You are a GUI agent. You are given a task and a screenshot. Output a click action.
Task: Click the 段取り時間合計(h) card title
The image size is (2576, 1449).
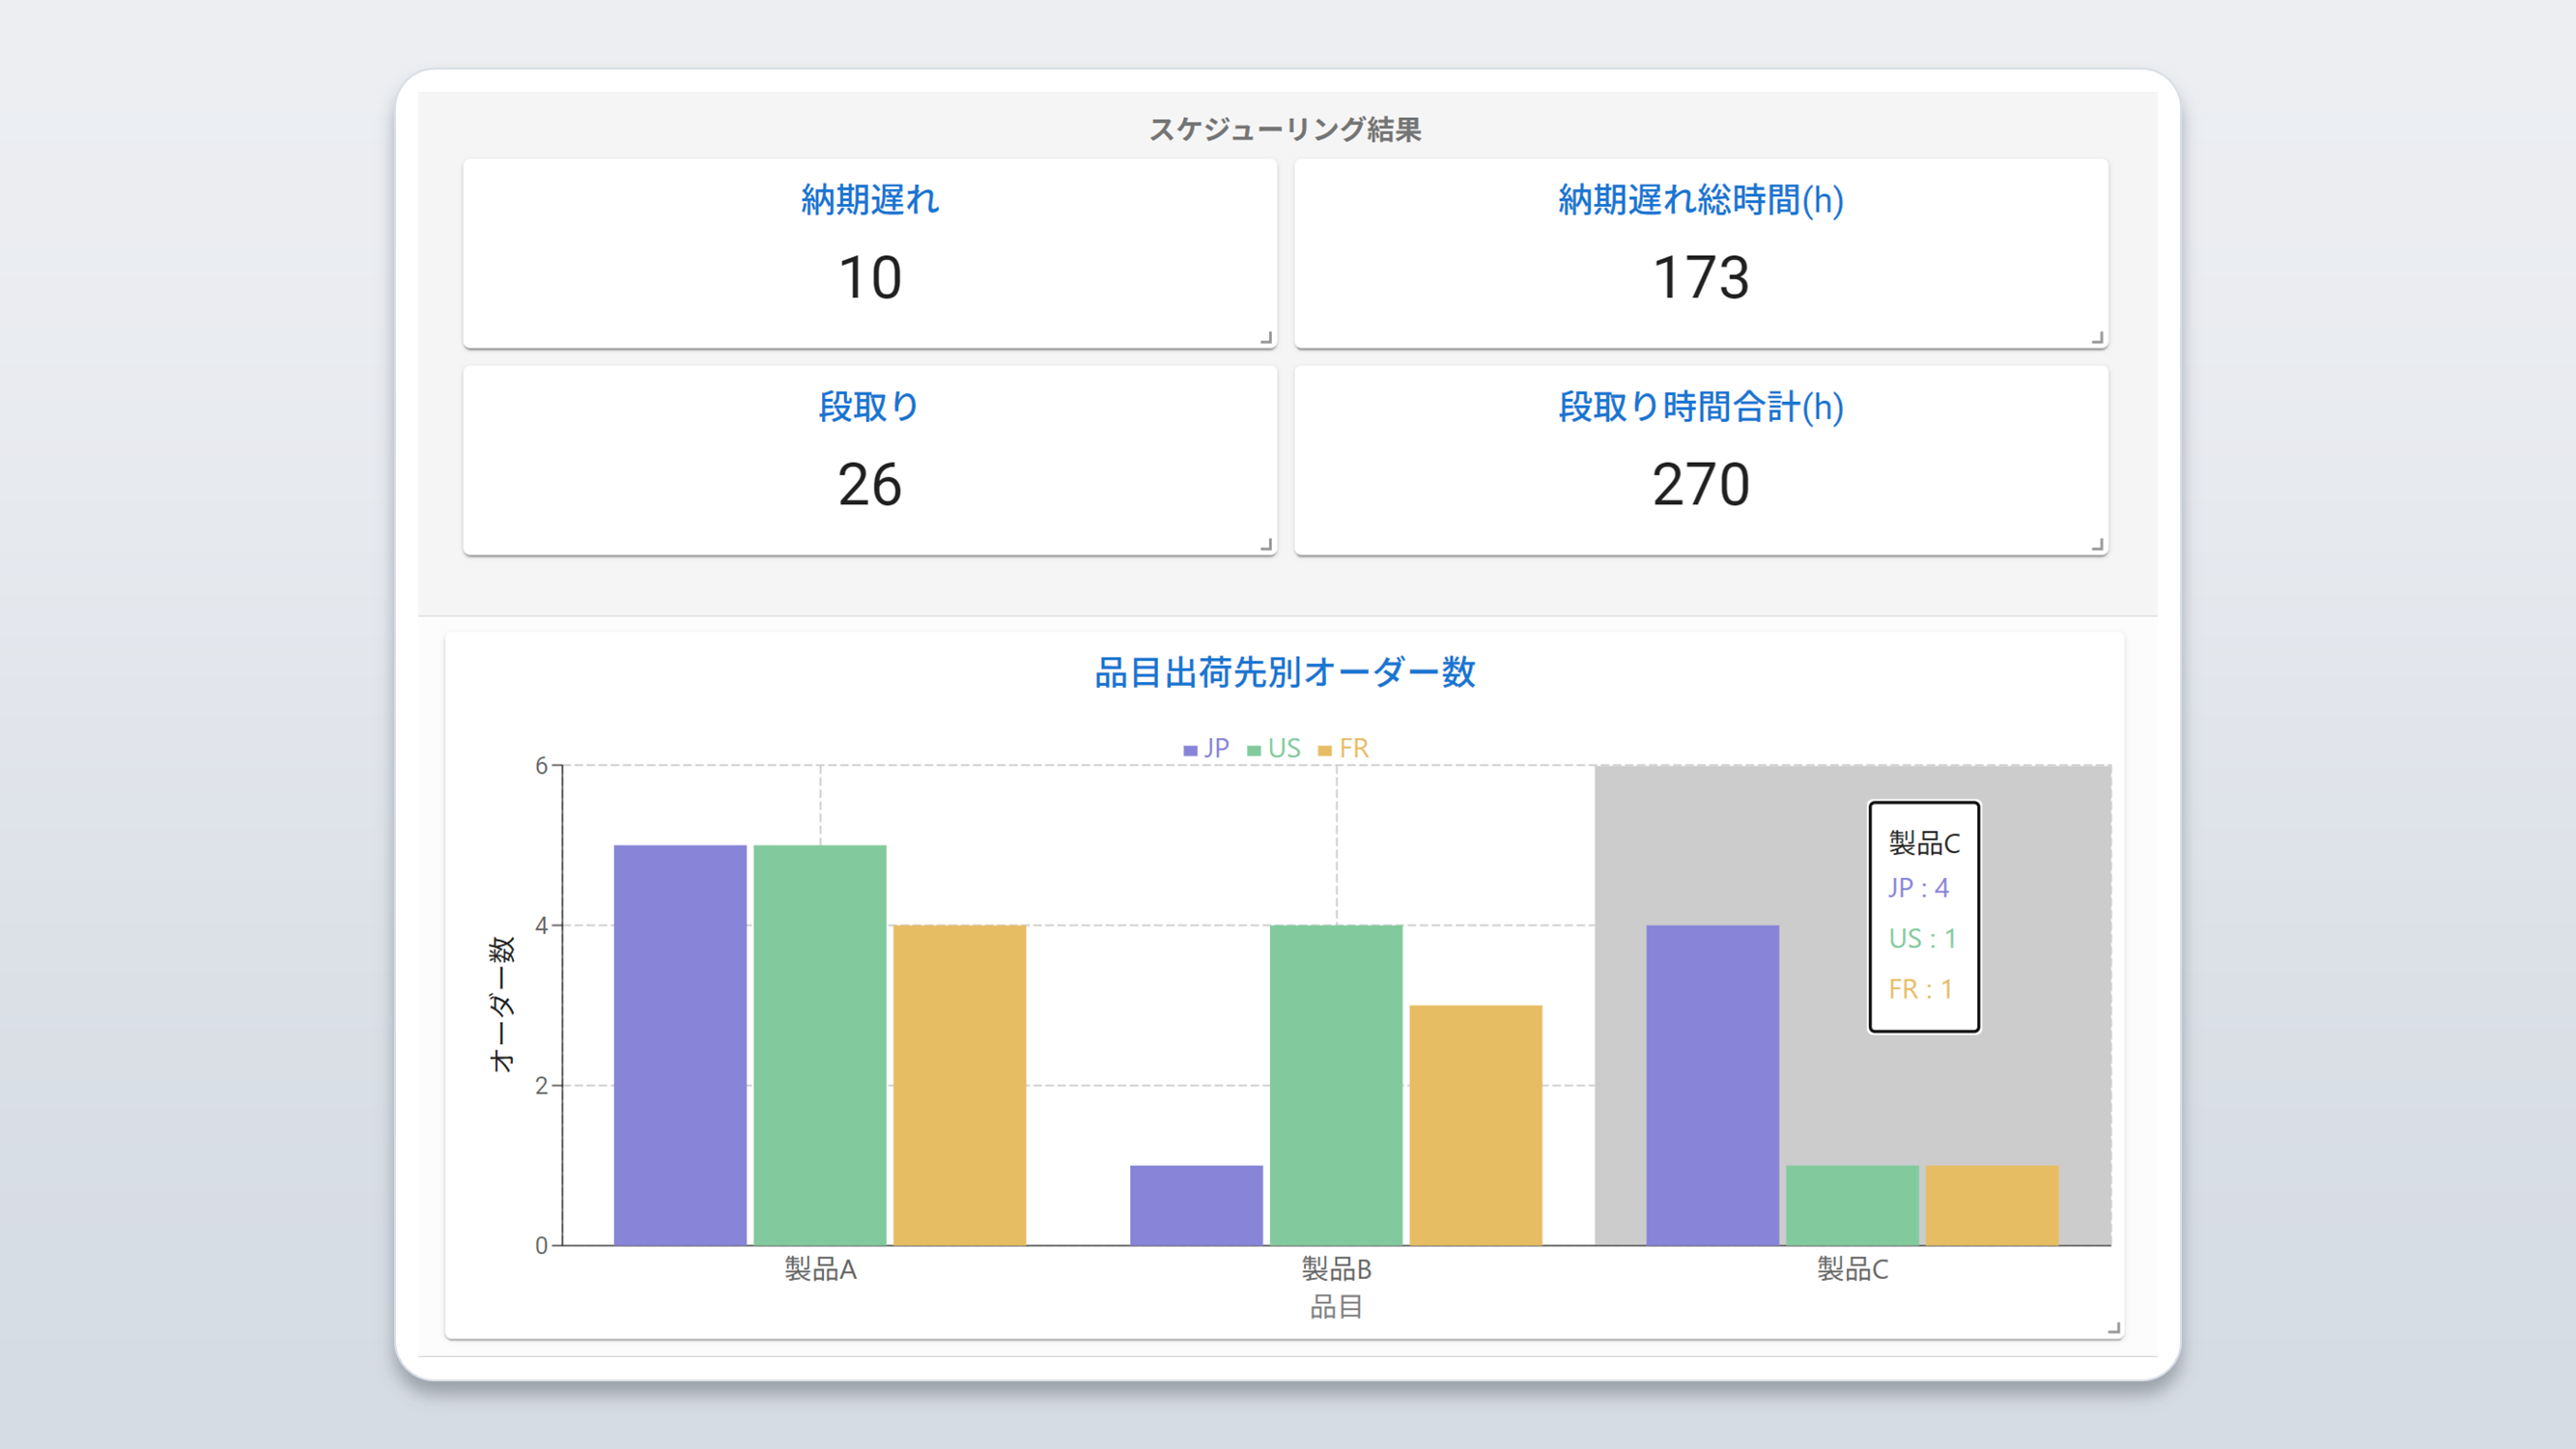(x=1700, y=407)
